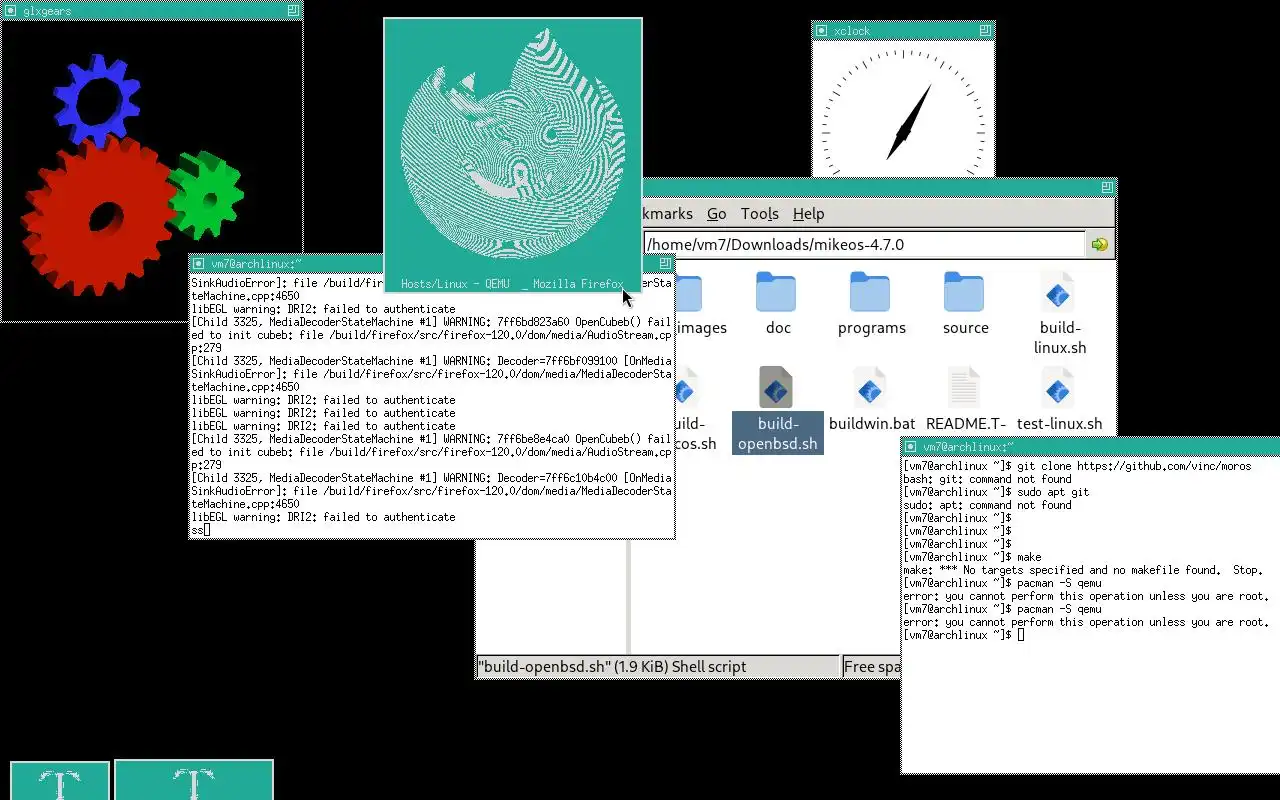The image size is (1280, 800).
Task: Select the test-linux.sh script icon
Action: click(1058, 387)
